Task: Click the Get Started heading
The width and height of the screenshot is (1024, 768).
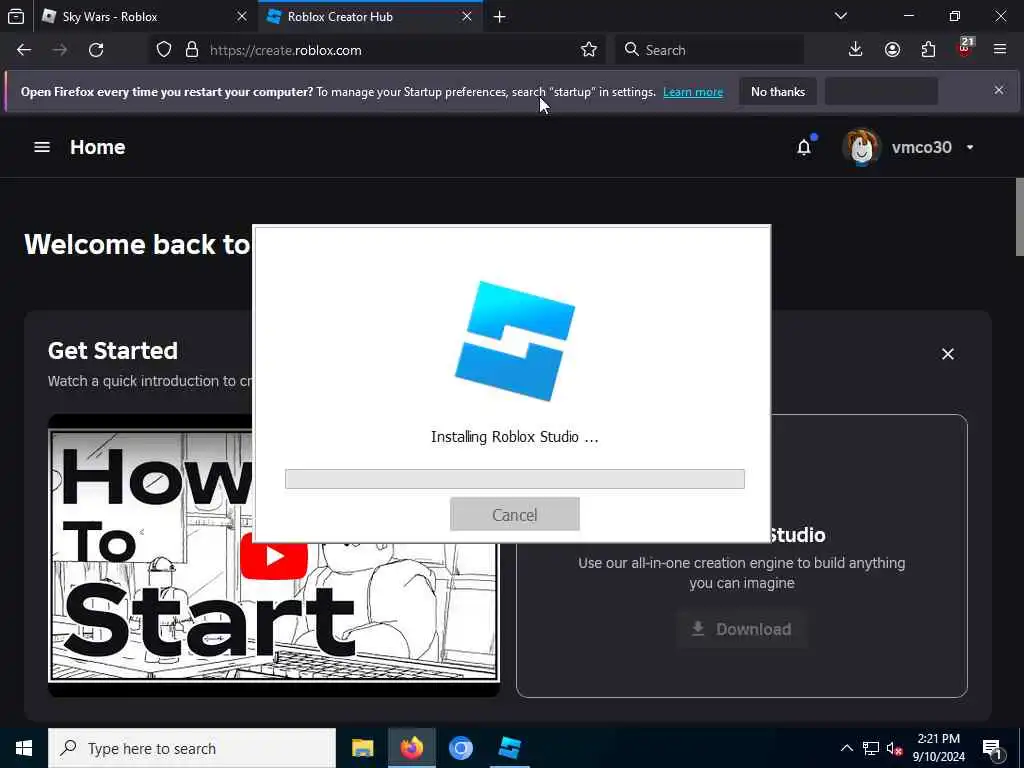Action: [113, 351]
